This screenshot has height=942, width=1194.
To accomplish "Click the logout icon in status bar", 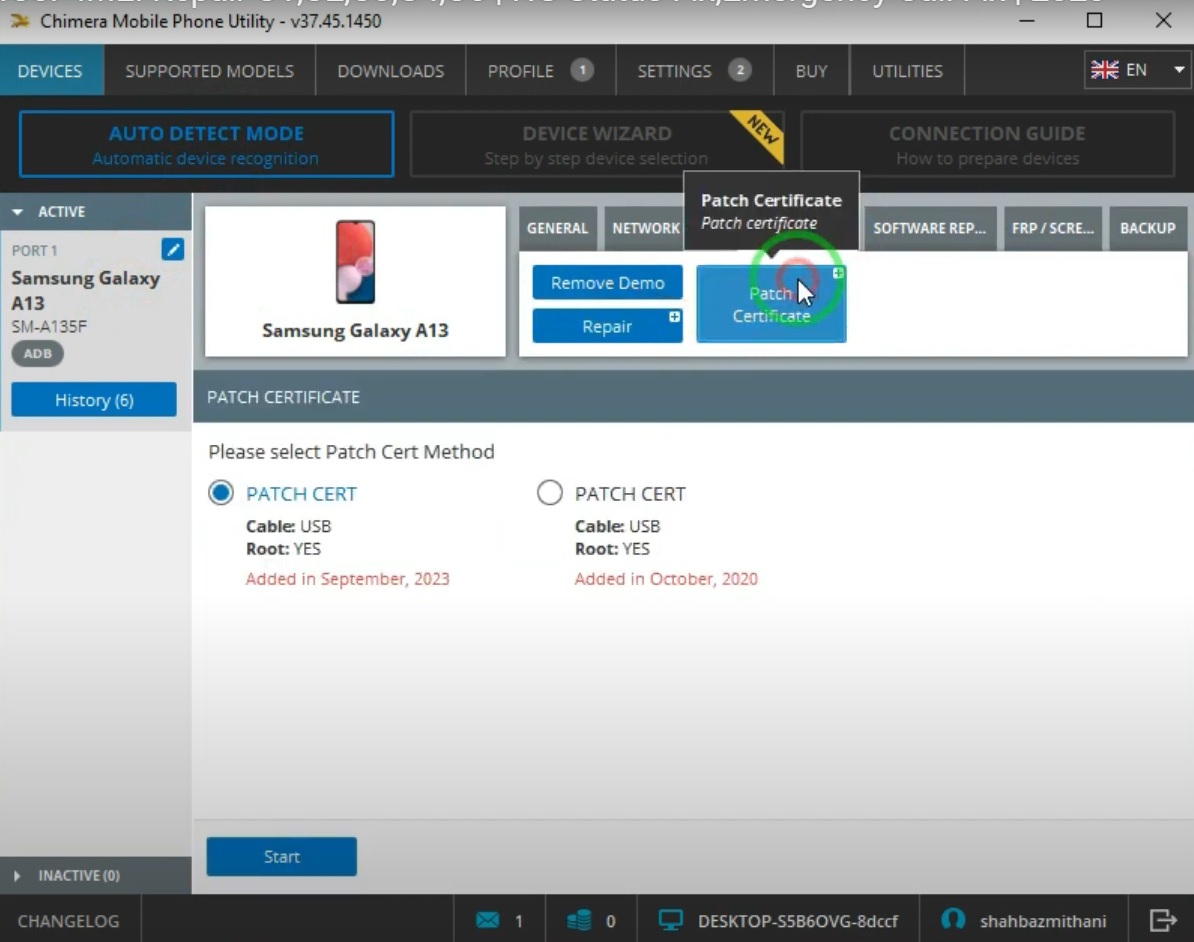I will click(1162, 920).
